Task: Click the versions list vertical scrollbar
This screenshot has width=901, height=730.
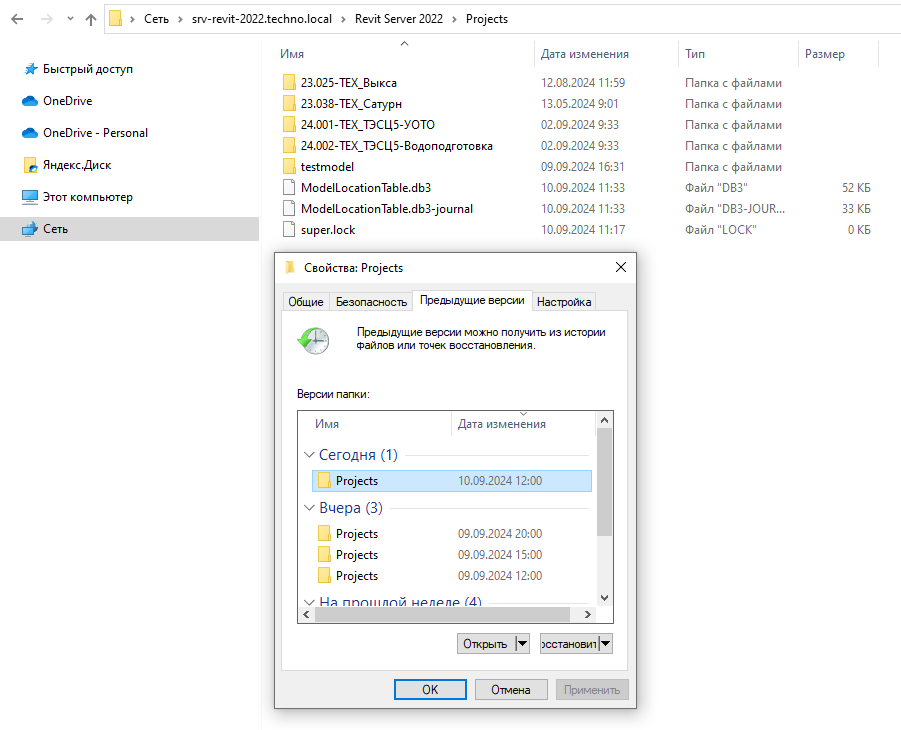Action: click(603, 480)
